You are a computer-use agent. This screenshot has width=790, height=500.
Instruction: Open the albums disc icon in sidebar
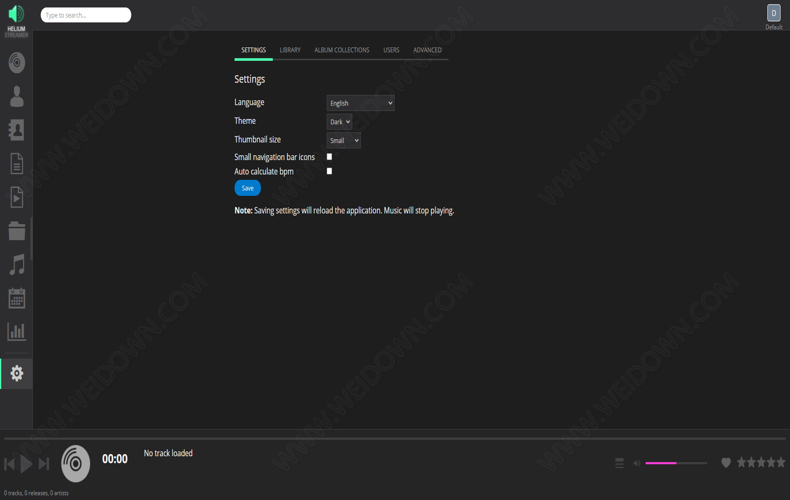17,62
